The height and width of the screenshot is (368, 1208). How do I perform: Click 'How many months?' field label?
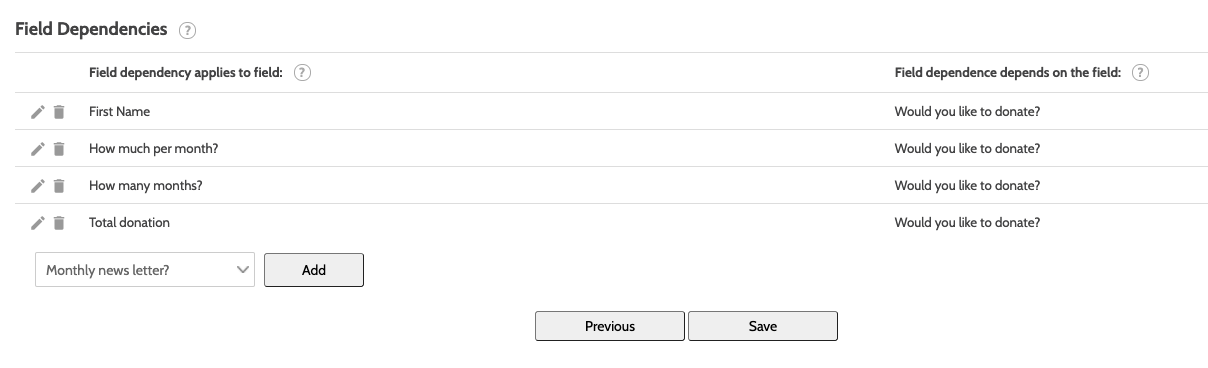(x=146, y=186)
